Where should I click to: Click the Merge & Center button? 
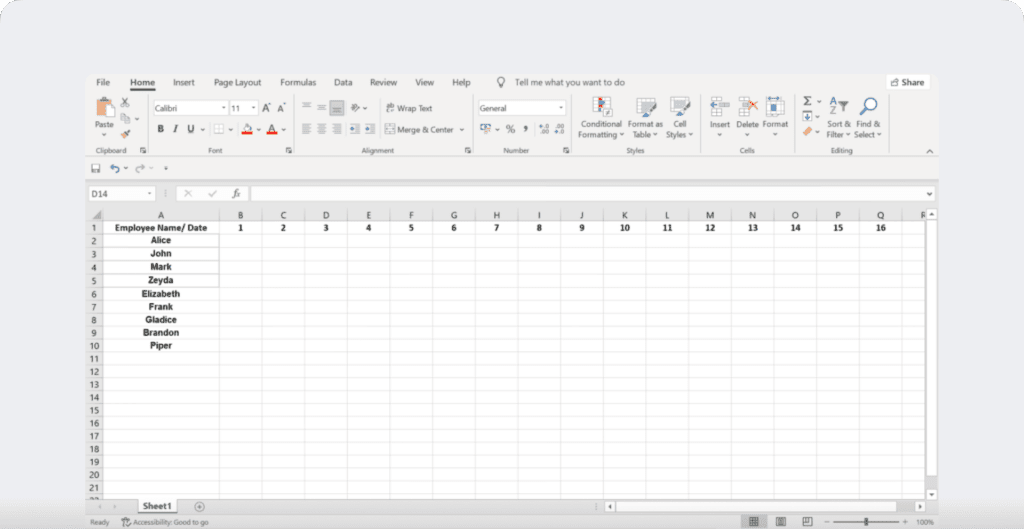(x=419, y=129)
